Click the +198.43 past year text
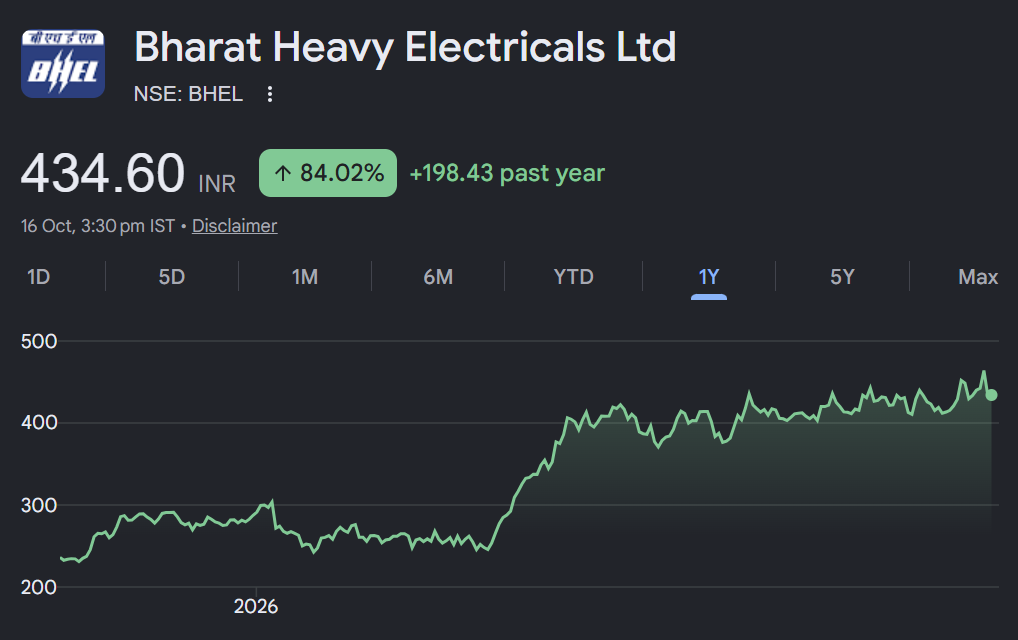Viewport: 1018px width, 640px height. (x=507, y=173)
